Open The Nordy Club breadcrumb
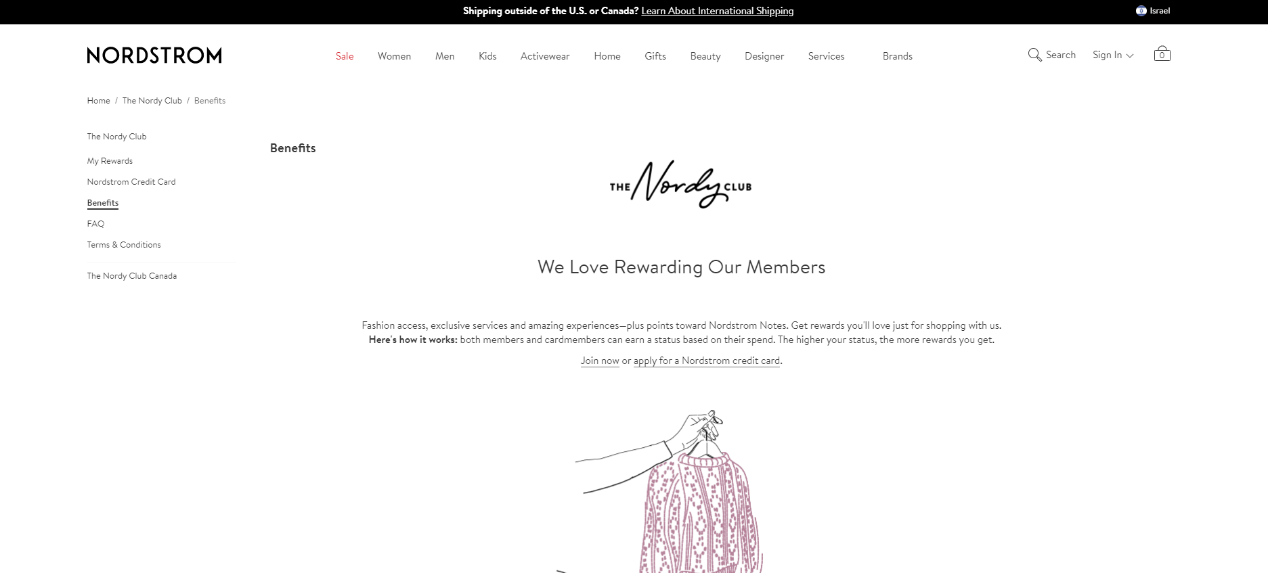The width and height of the screenshot is (1268, 573). (152, 101)
